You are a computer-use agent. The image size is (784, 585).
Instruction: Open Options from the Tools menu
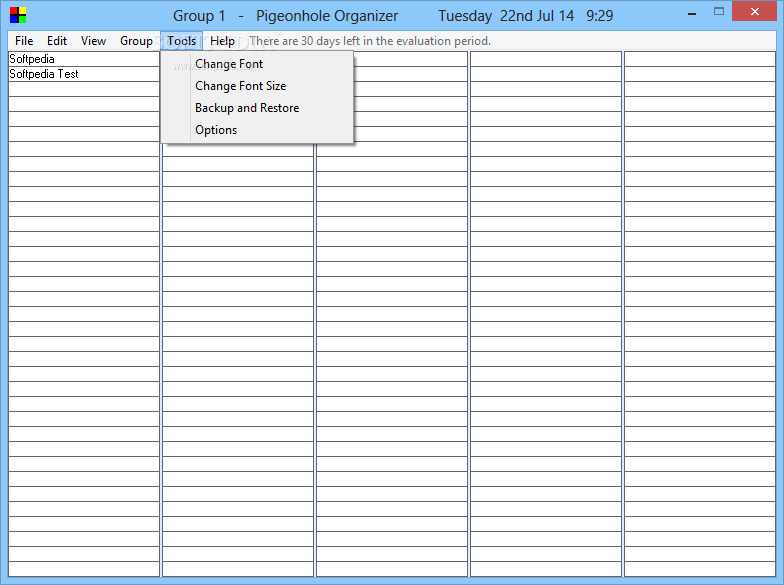click(258, 130)
